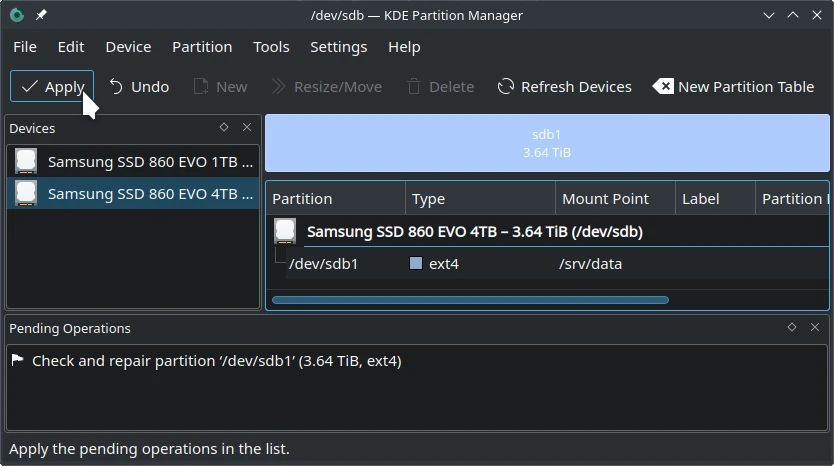Screen dimensions: 834x466
Task: Click the sdb1 partition graphic bar
Action: 547,143
